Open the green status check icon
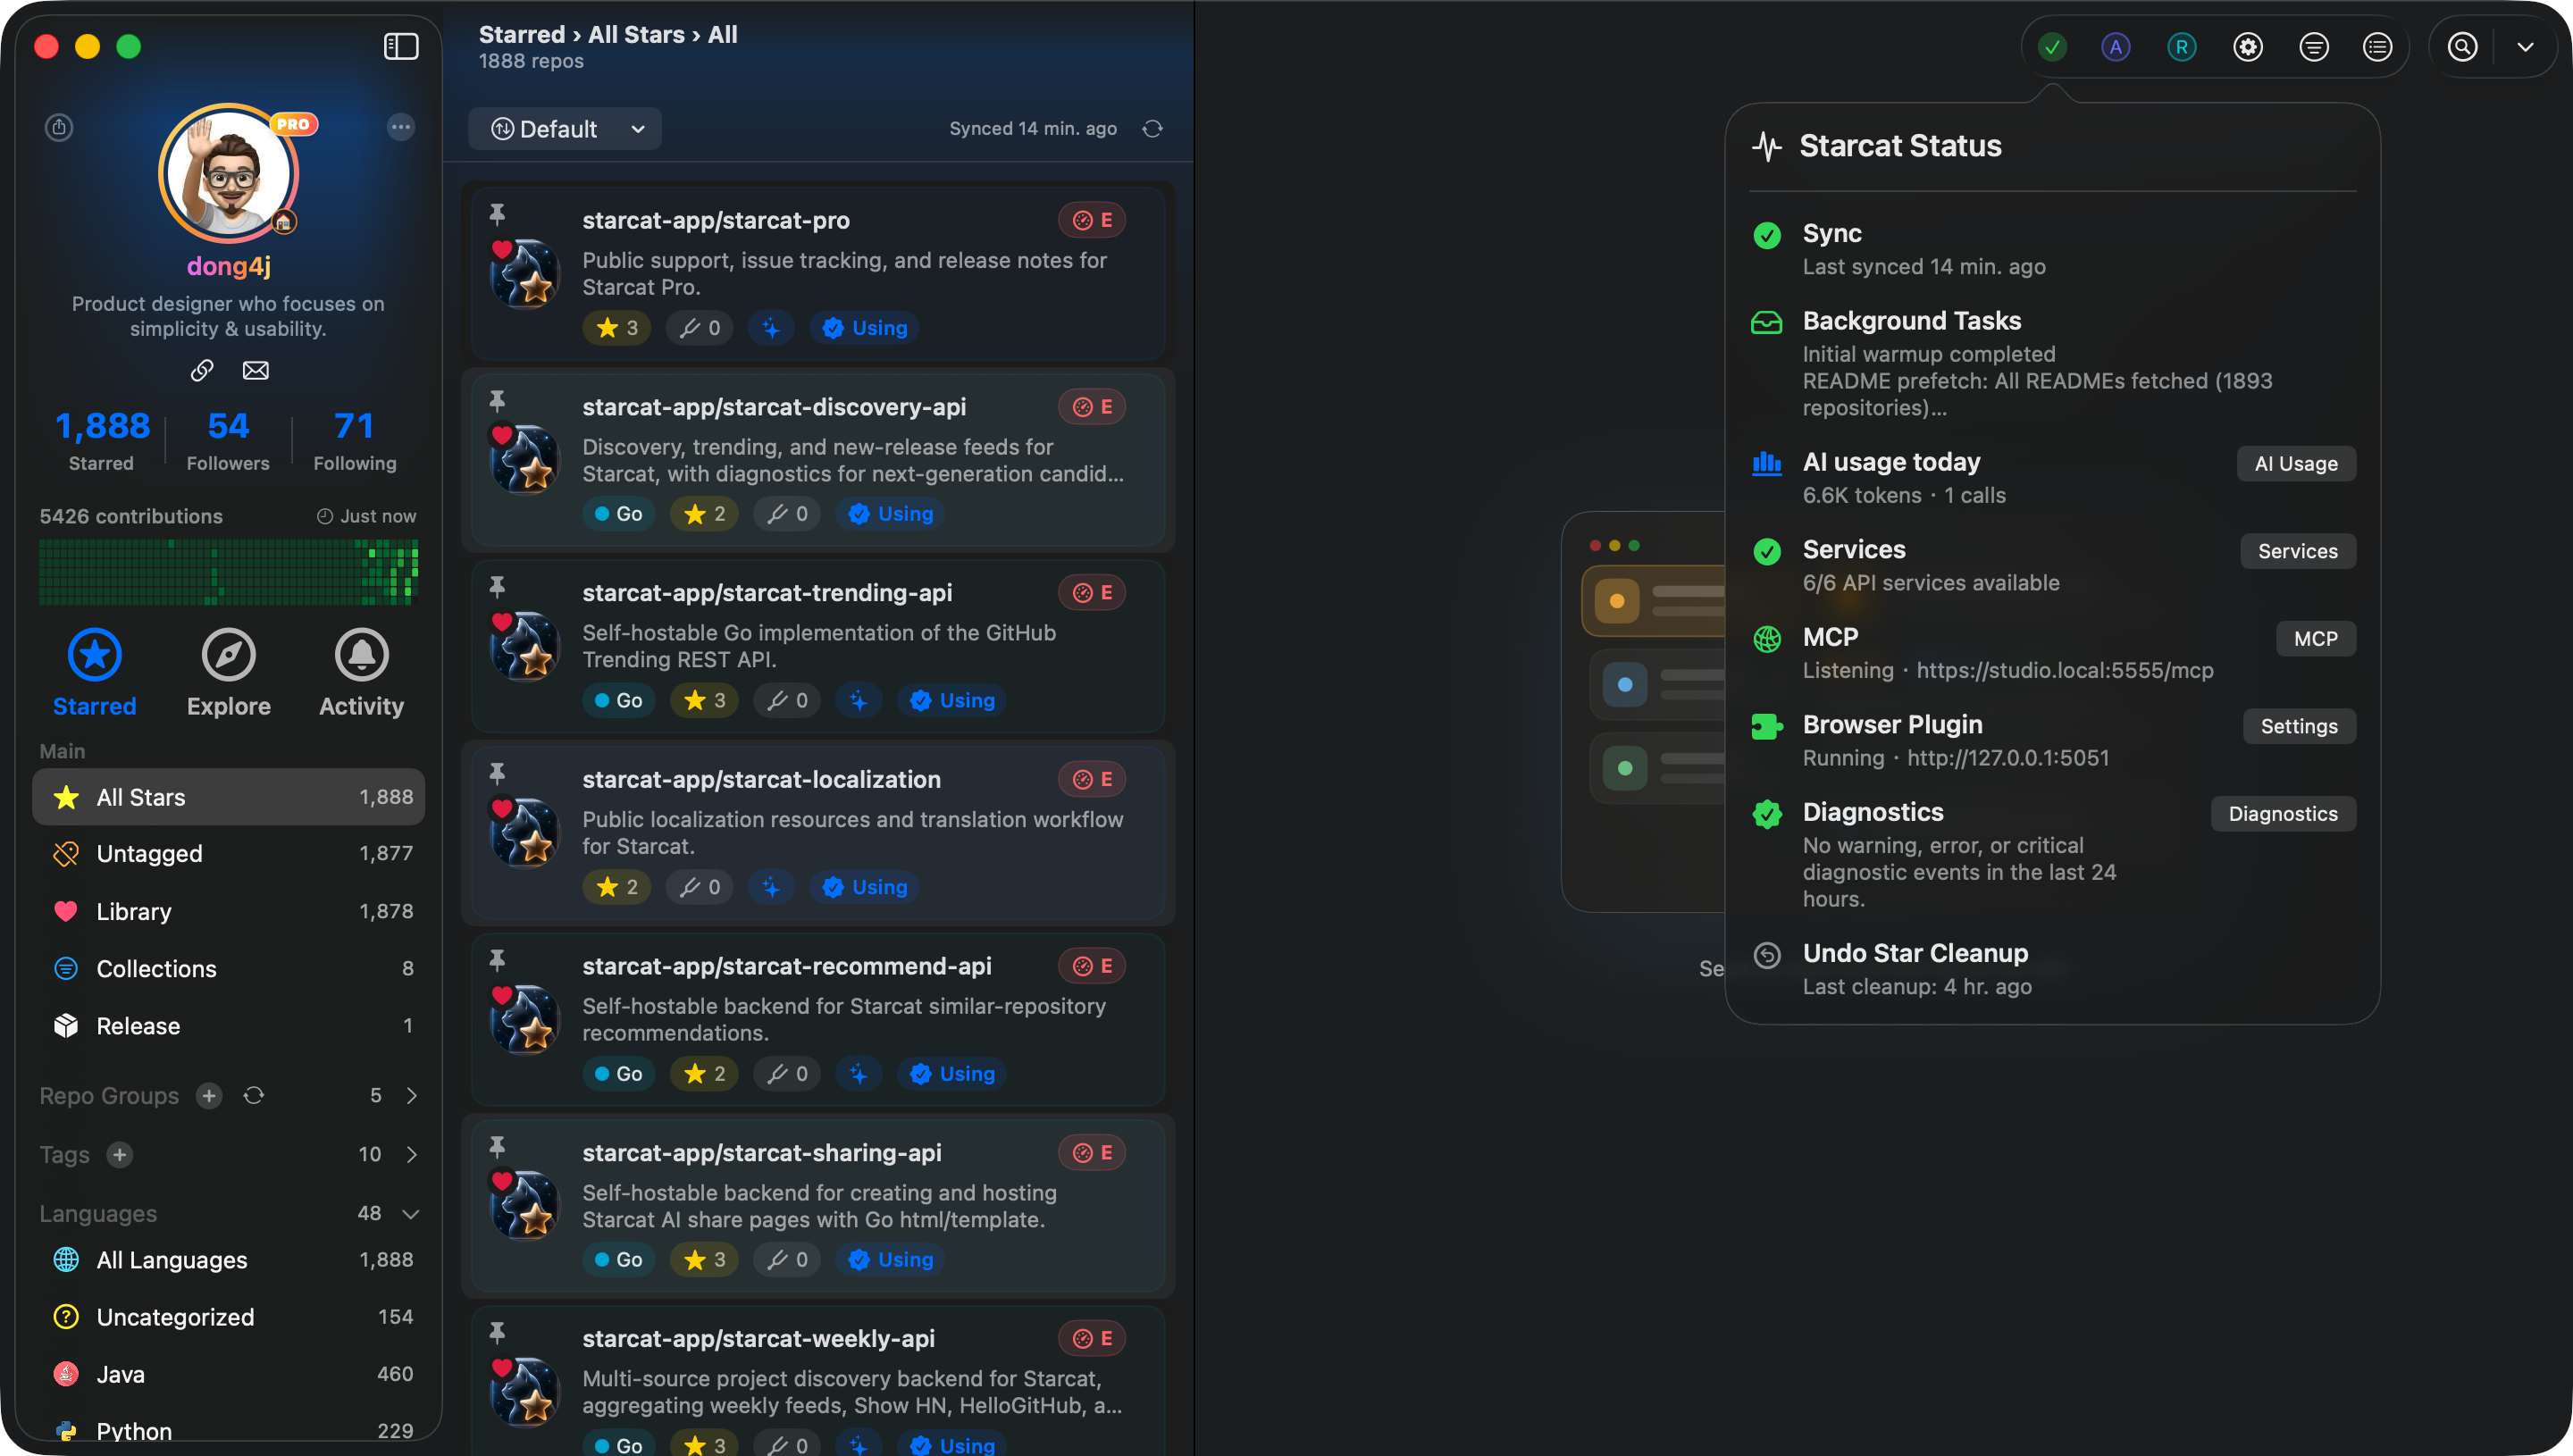This screenshot has height=1456, width=2573. [x=2052, y=47]
